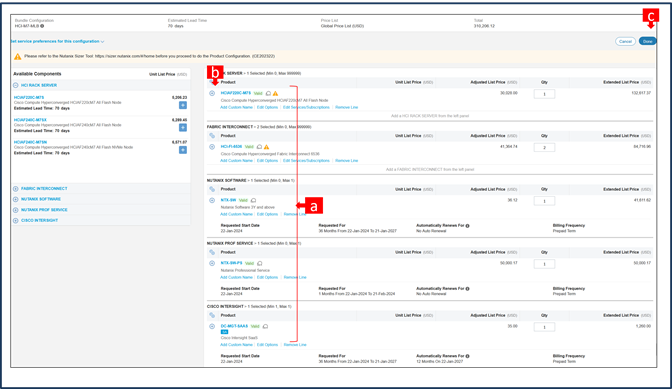This screenshot has width=672, height=389.
Task: Add HCIAF240C-M7SN using the blue plus icon
Action: pos(183,150)
